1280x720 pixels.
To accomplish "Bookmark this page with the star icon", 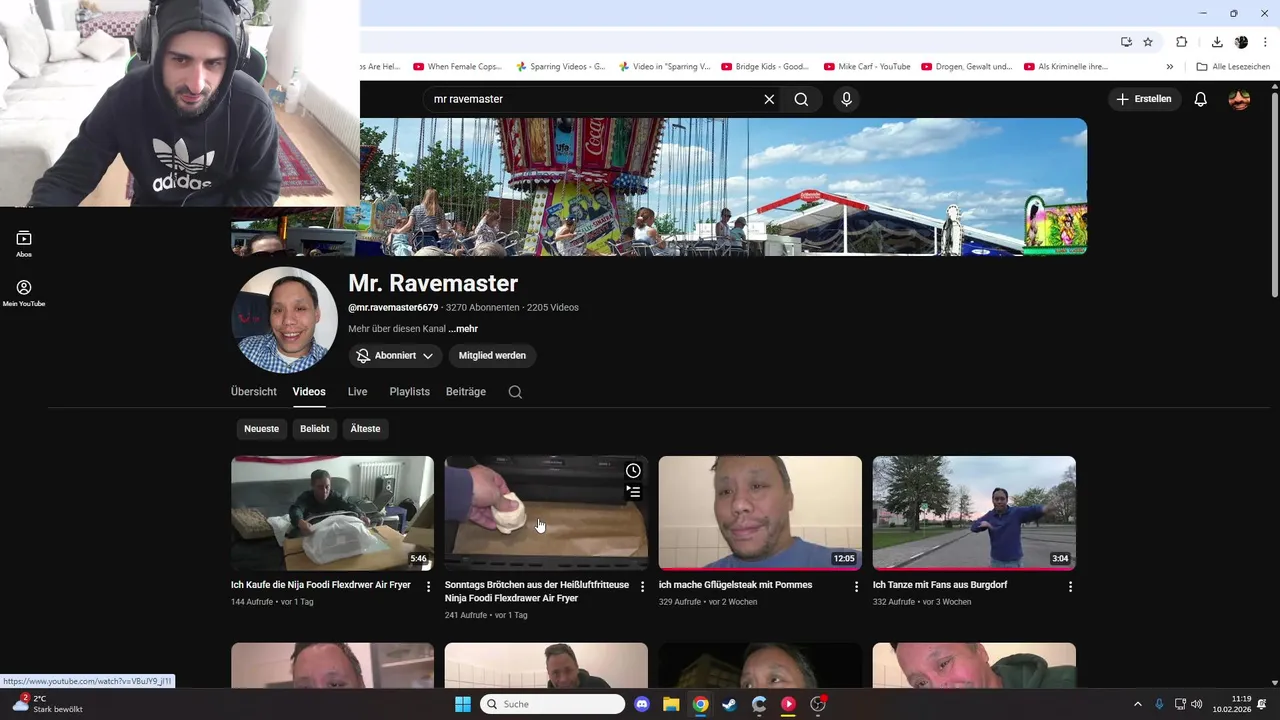I will pyautogui.click(x=1148, y=42).
